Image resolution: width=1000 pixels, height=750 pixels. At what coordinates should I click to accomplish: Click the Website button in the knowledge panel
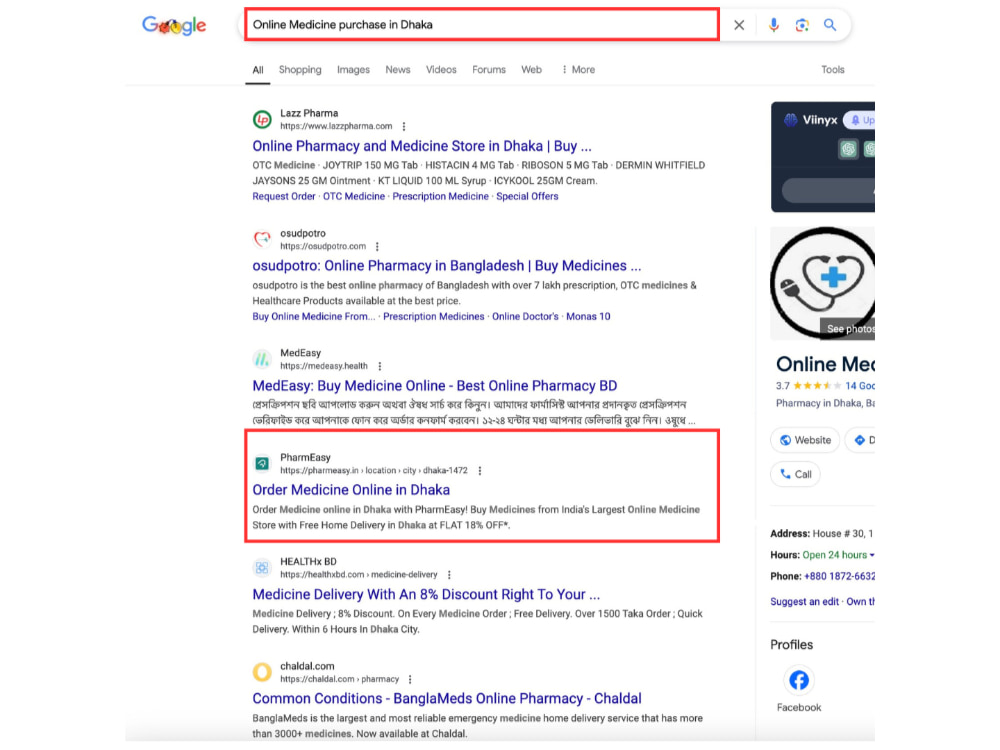805,440
